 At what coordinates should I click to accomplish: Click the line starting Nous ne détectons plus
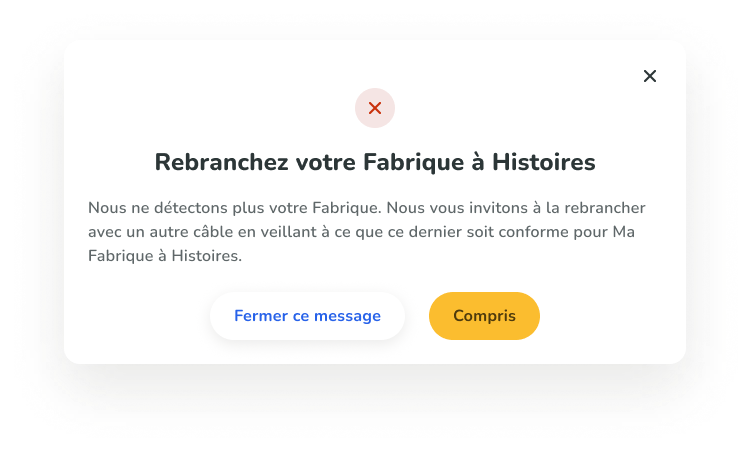[x=367, y=208]
